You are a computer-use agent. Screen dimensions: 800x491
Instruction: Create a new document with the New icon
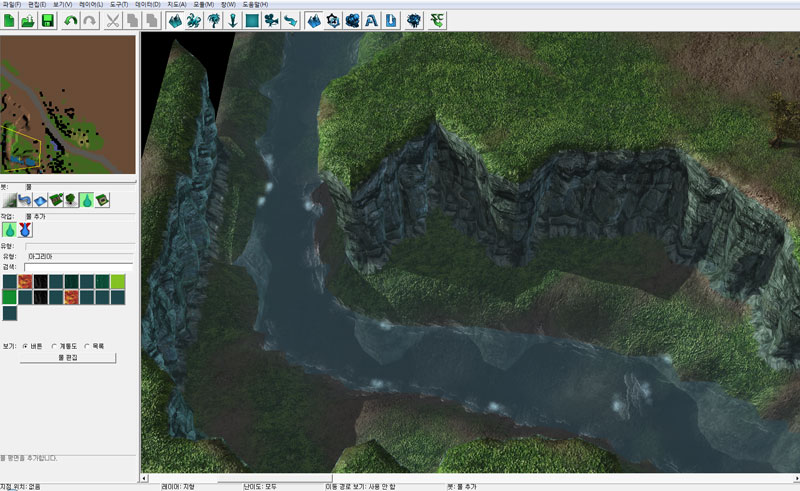(x=9, y=21)
